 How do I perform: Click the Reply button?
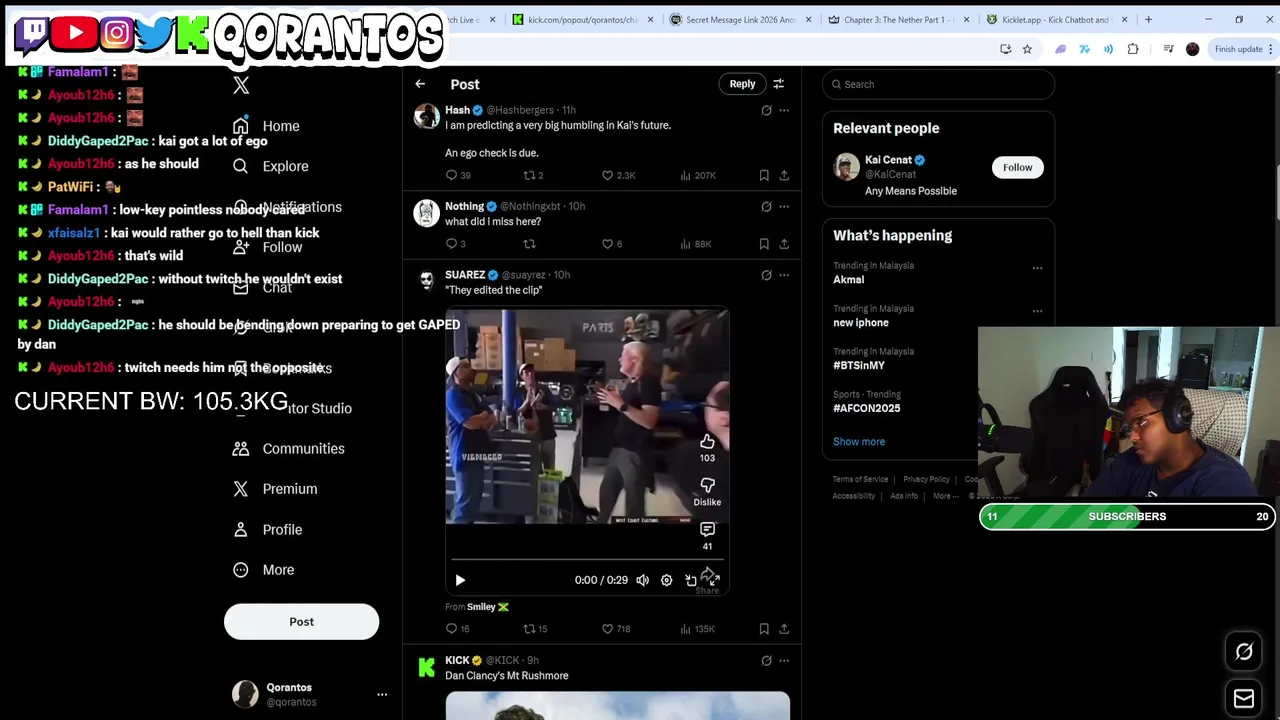pos(742,84)
